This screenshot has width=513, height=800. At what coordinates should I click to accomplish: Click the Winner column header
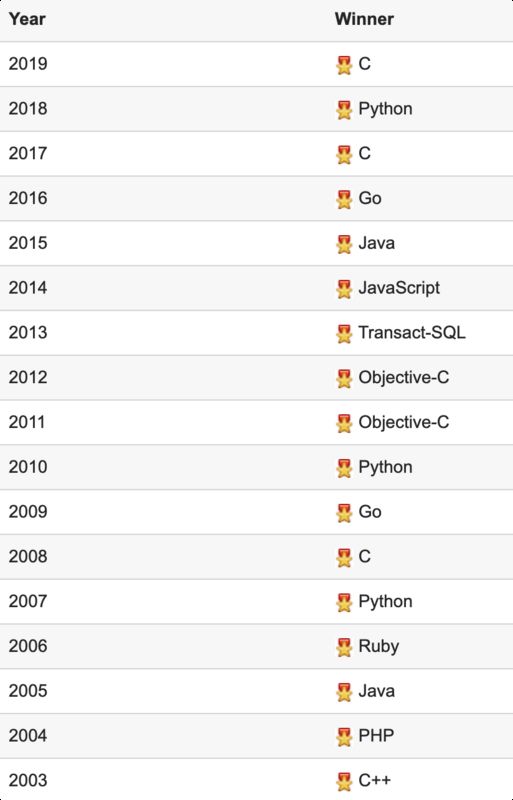(x=364, y=19)
